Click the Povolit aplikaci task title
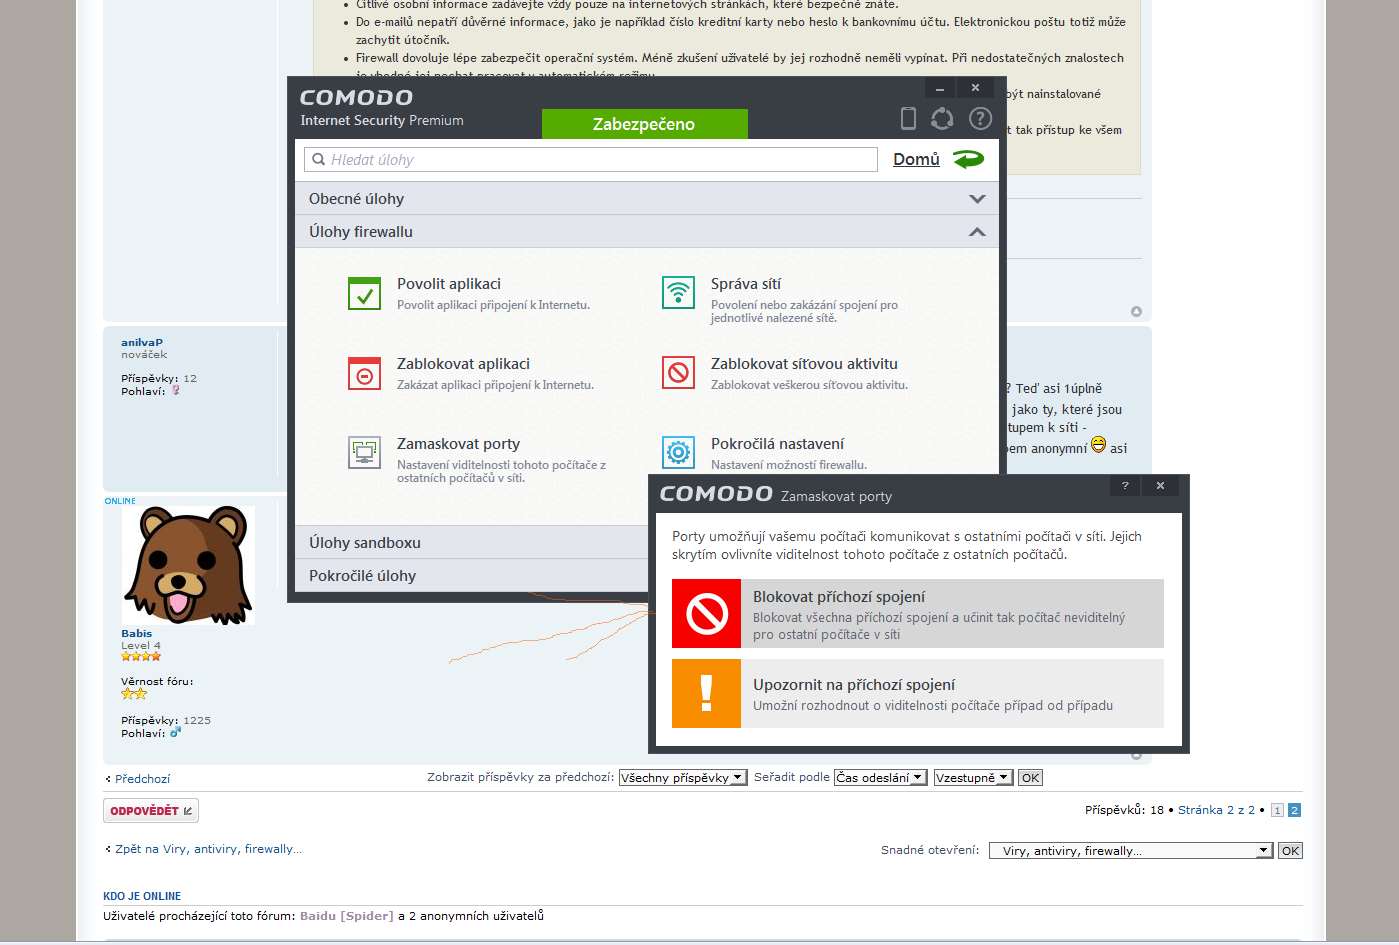Screen dimensions: 1399x945 (449, 284)
